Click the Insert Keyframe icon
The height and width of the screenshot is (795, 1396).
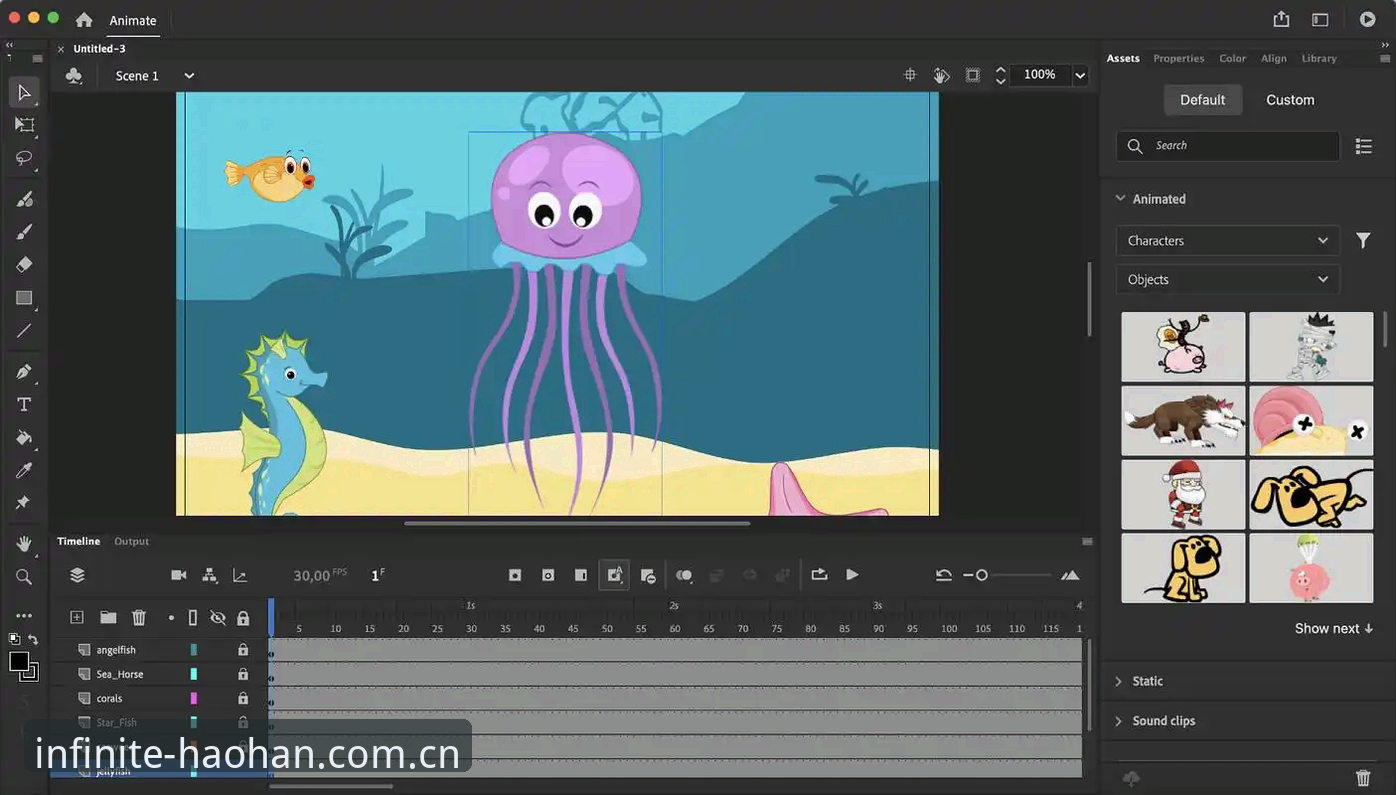[x=515, y=575]
